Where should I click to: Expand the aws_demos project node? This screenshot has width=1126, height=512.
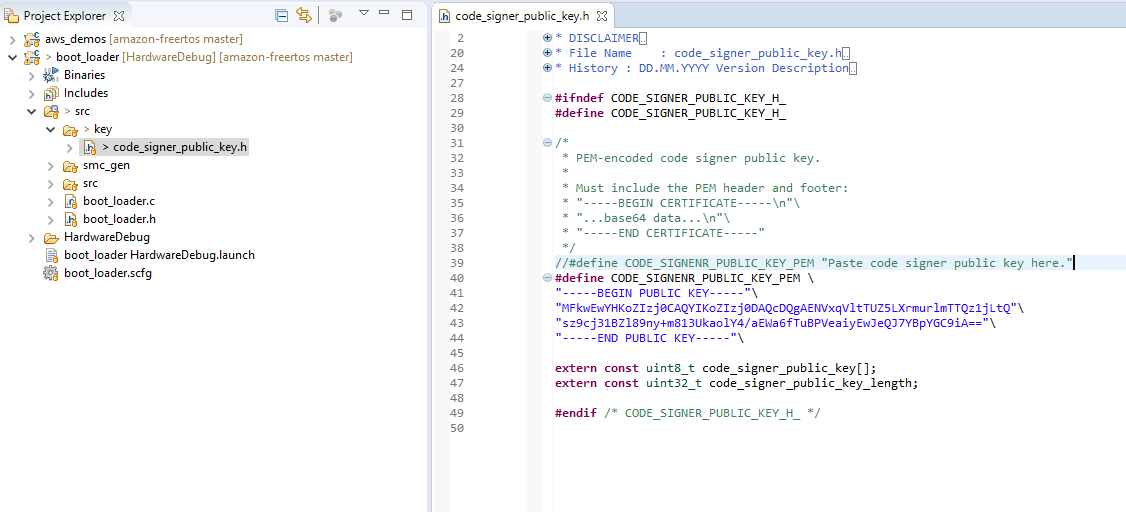tap(12, 39)
